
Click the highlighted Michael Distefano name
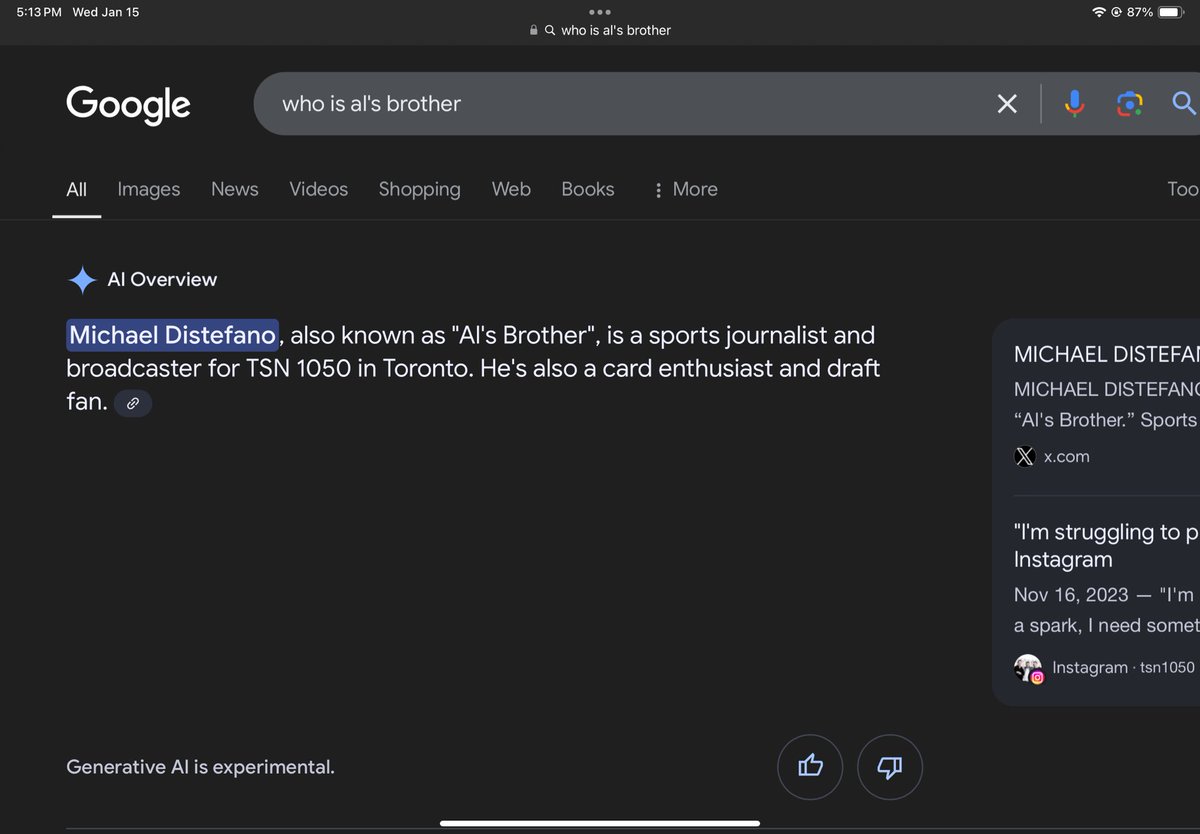(x=172, y=335)
